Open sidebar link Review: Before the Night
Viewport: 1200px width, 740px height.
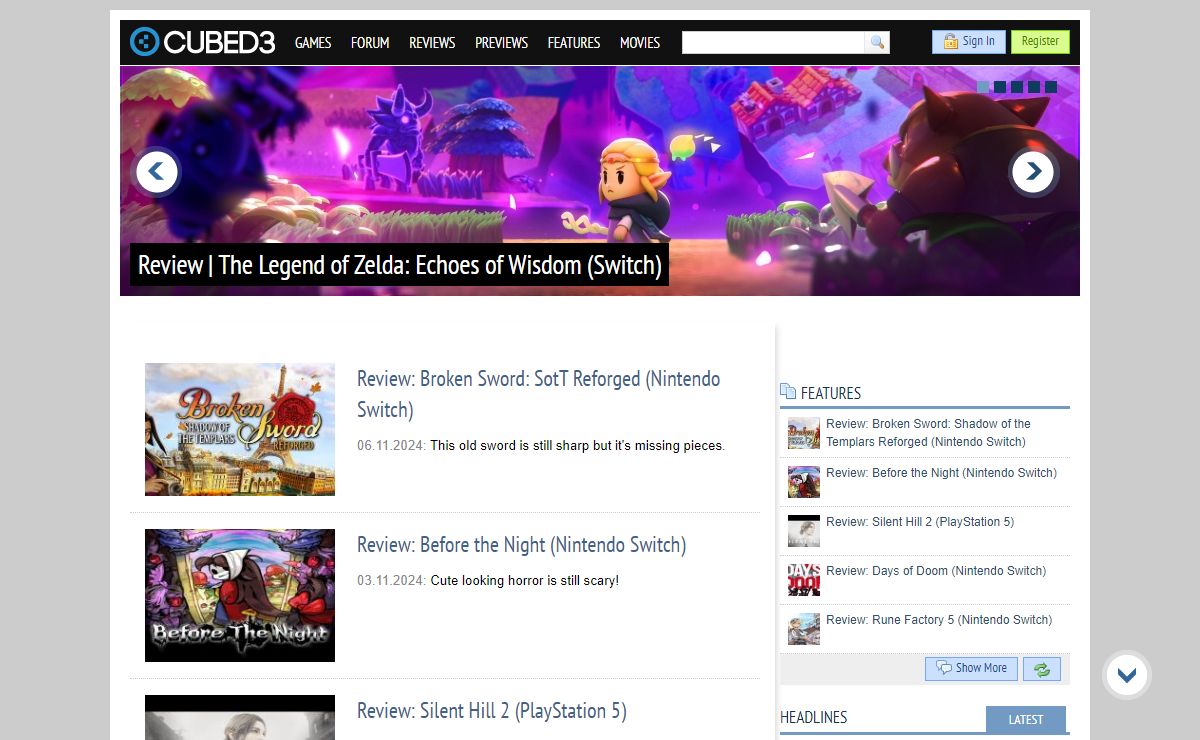(x=941, y=473)
